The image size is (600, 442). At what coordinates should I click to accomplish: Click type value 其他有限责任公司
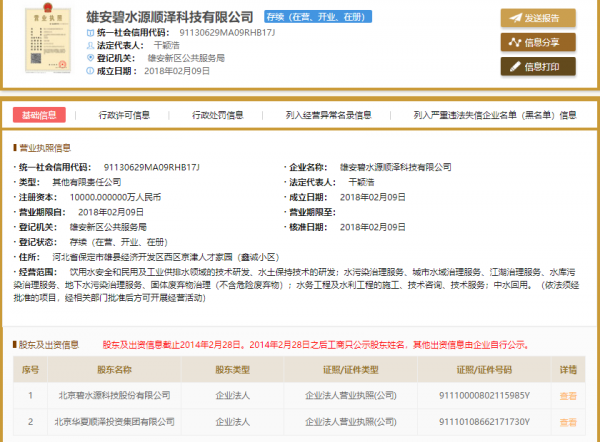coord(87,182)
